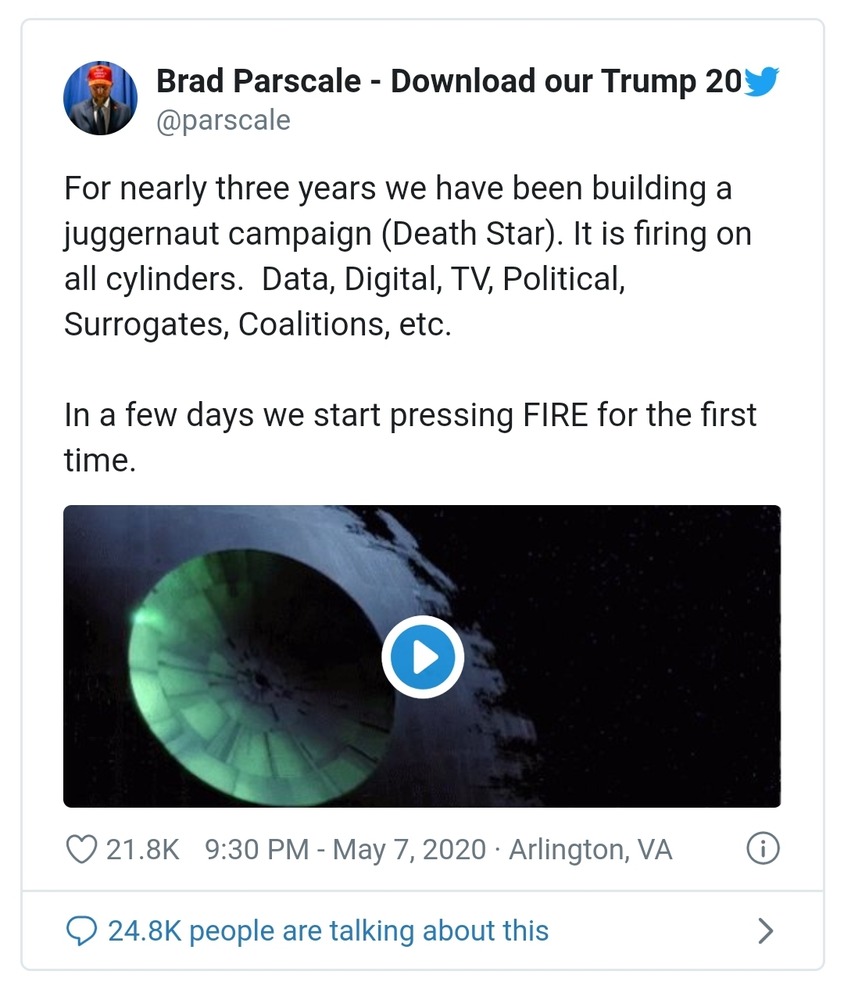Click the "Surrogates, Coalitions, etc." text line
Viewport: 844px width, 1000px height.
[258, 324]
